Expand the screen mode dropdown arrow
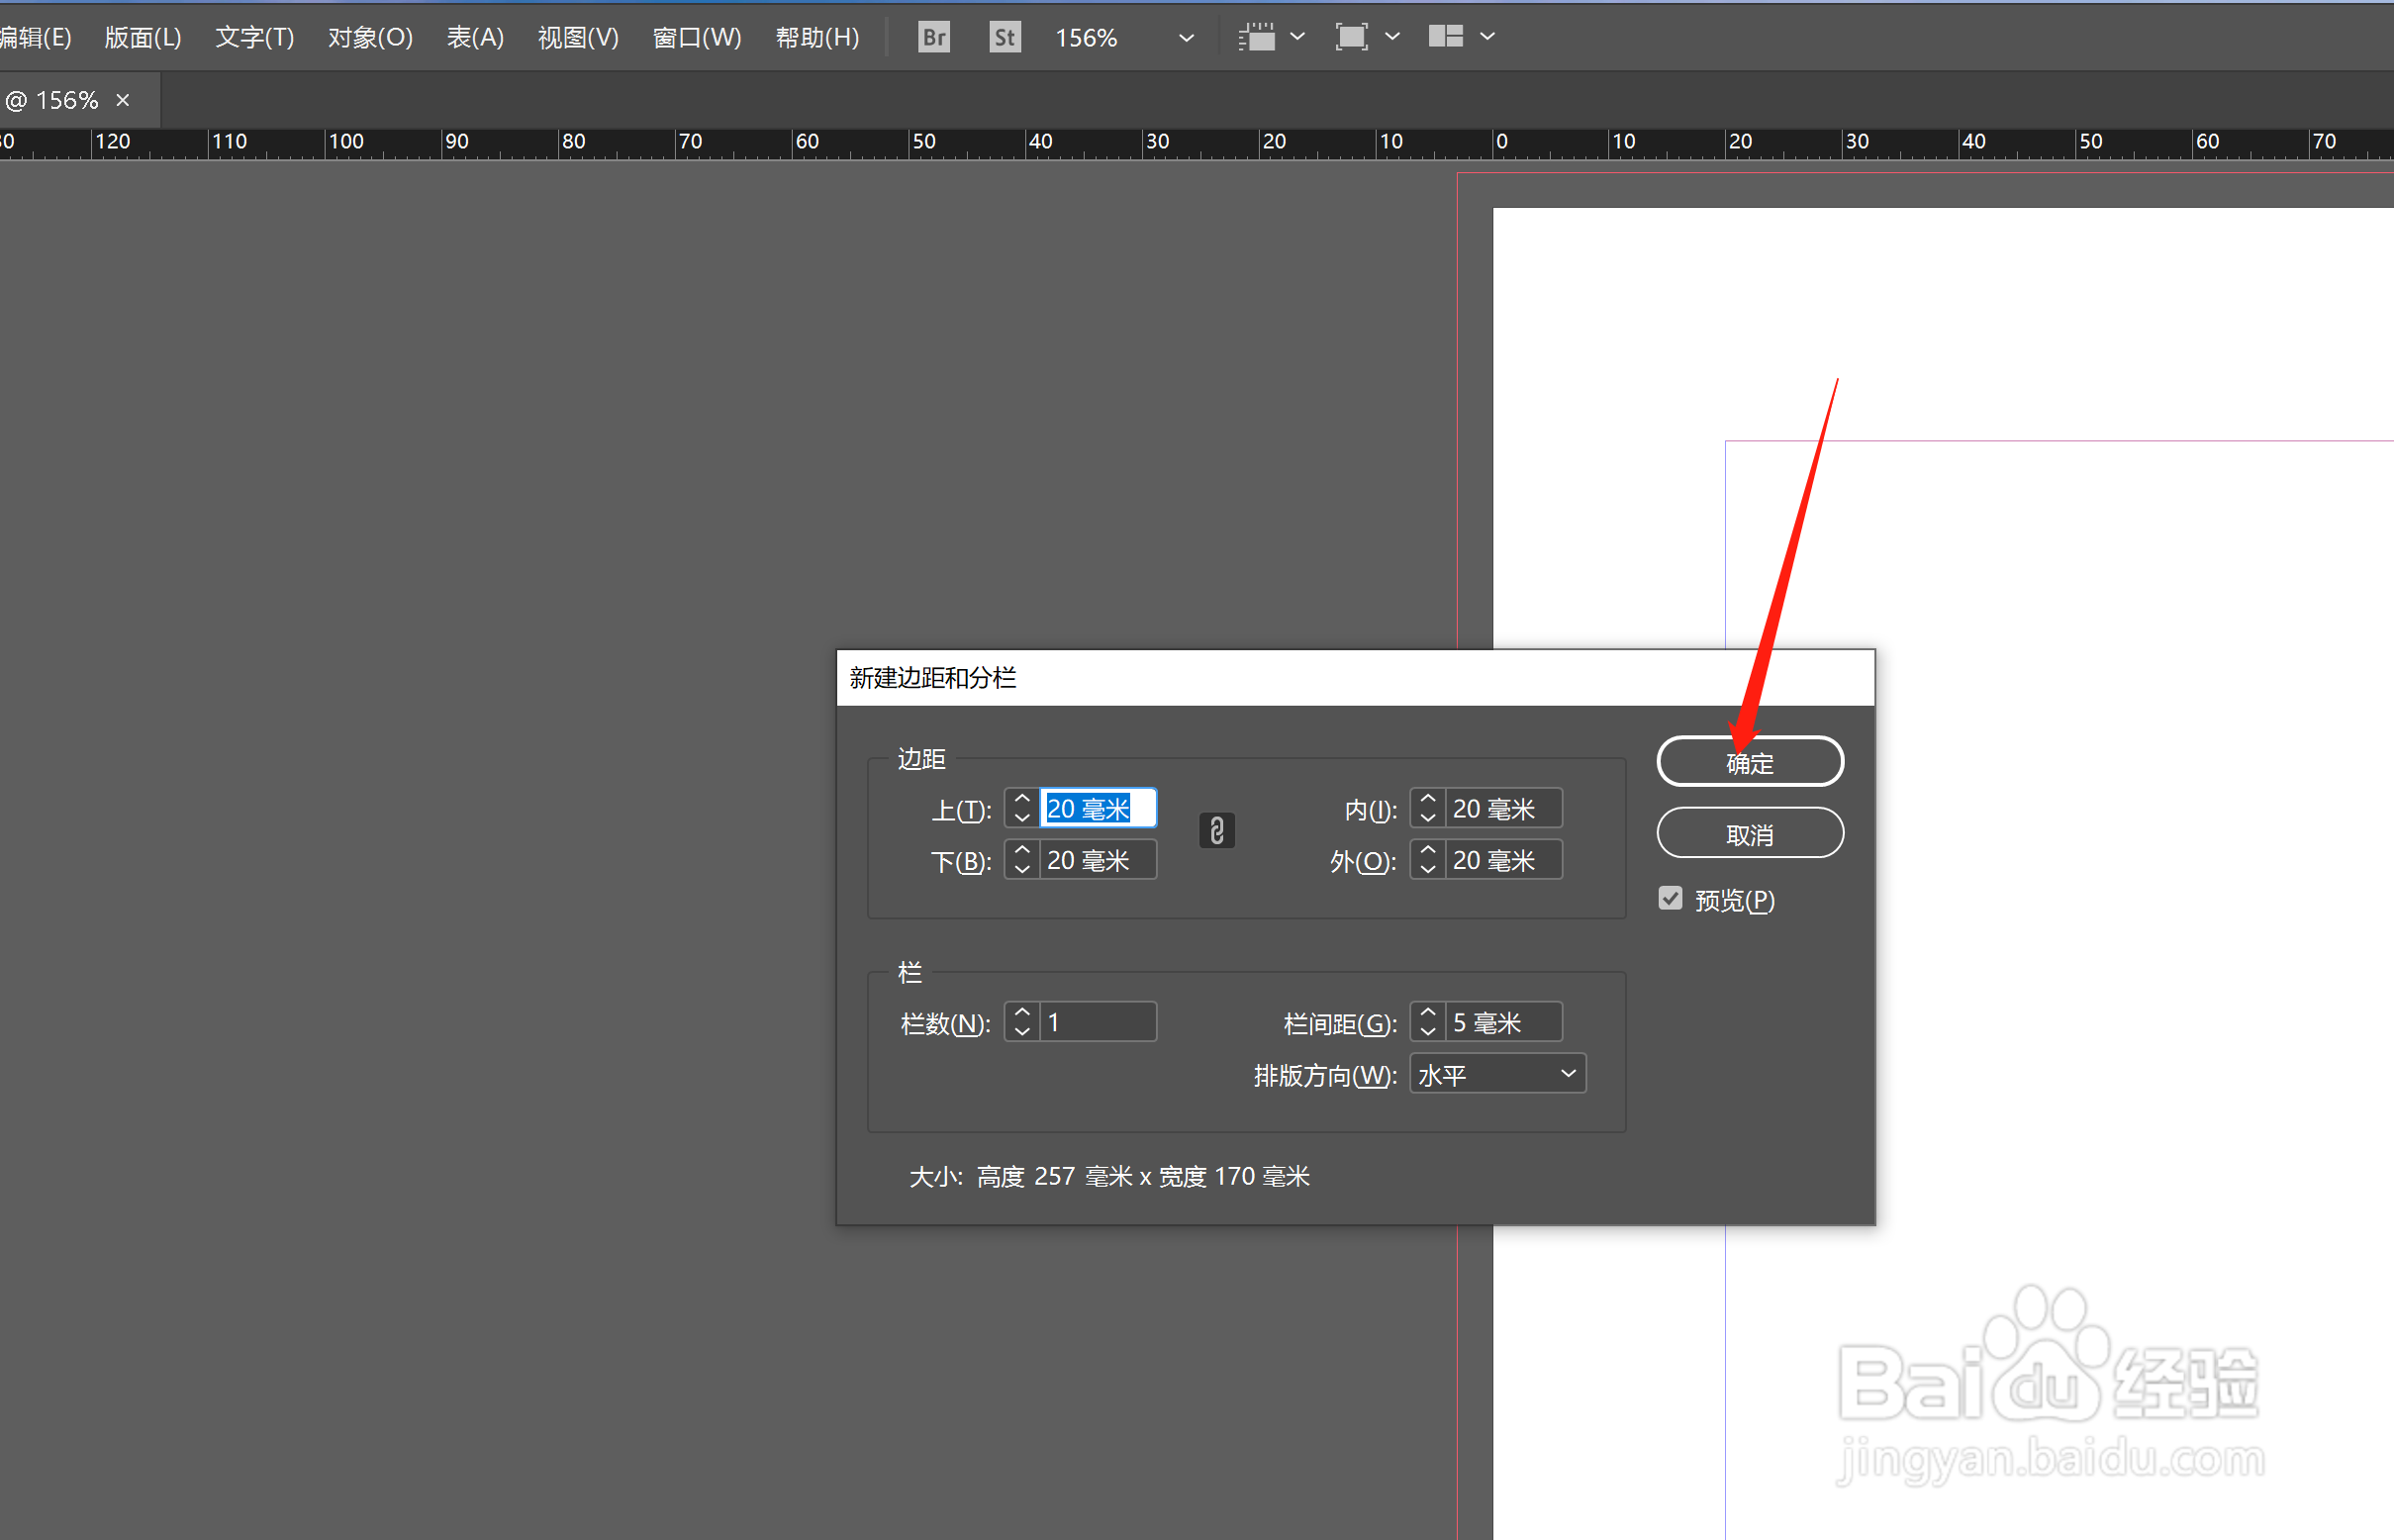Image resolution: width=2394 pixels, height=1540 pixels. point(1392,37)
